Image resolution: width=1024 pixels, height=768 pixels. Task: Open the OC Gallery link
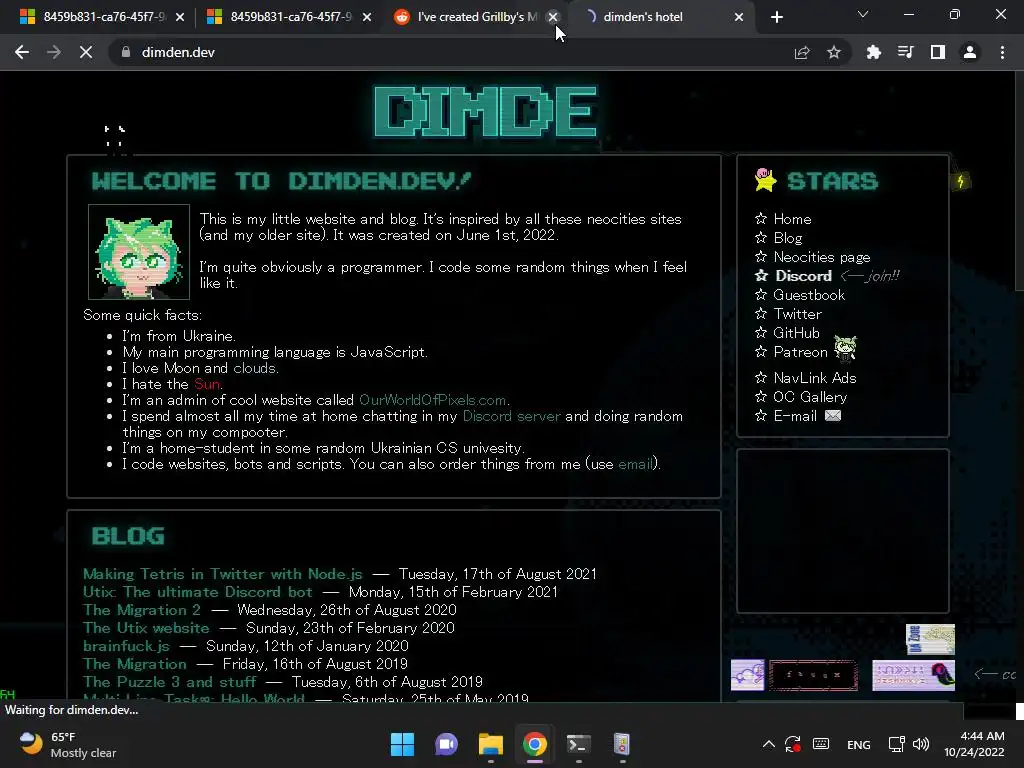[x=810, y=396]
